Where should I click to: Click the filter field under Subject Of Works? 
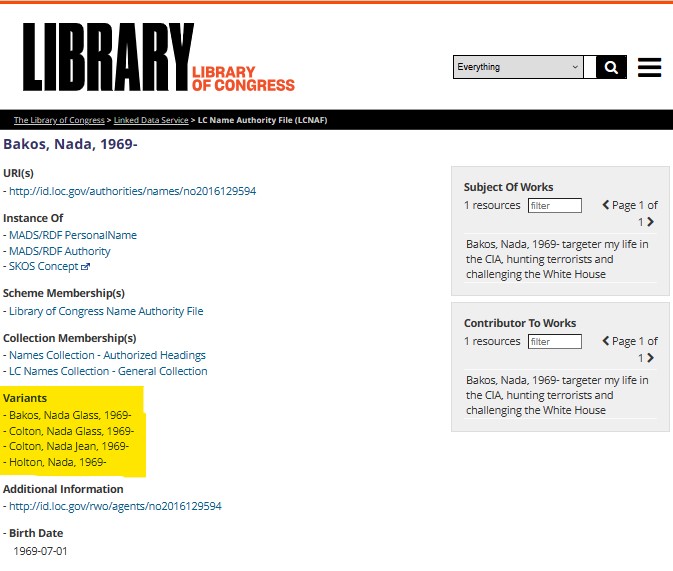point(555,206)
